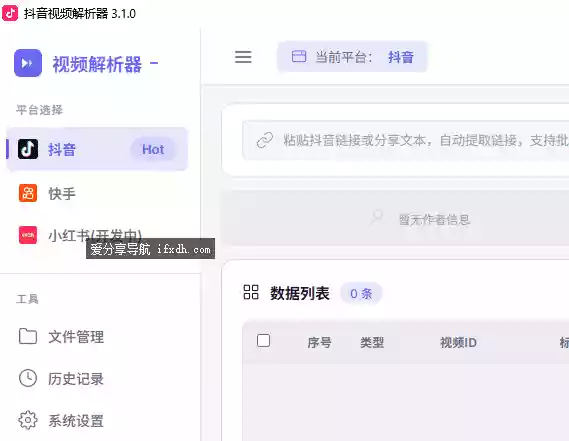Click the 当前平台: label text
Viewport: 569px width, 441px height.
(x=343, y=57)
